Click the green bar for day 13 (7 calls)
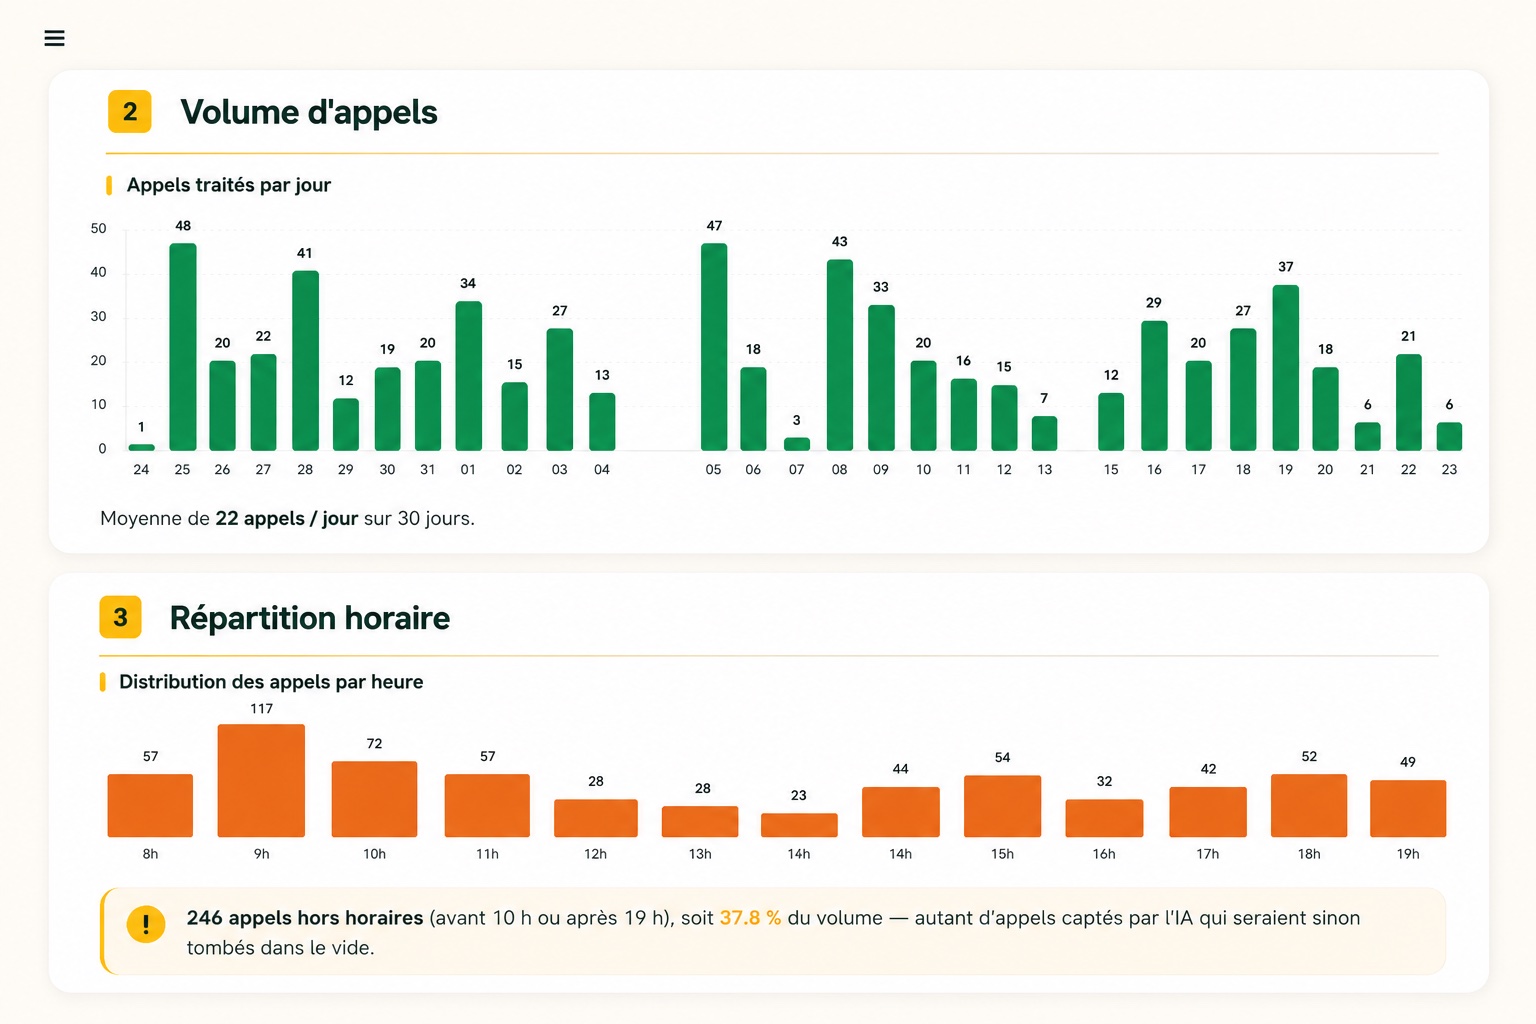The width and height of the screenshot is (1536, 1024). point(1045,434)
